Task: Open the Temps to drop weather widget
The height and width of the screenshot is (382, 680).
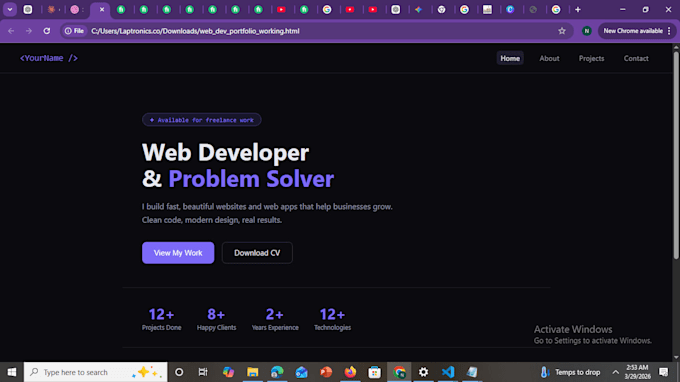Action: click(x=570, y=372)
